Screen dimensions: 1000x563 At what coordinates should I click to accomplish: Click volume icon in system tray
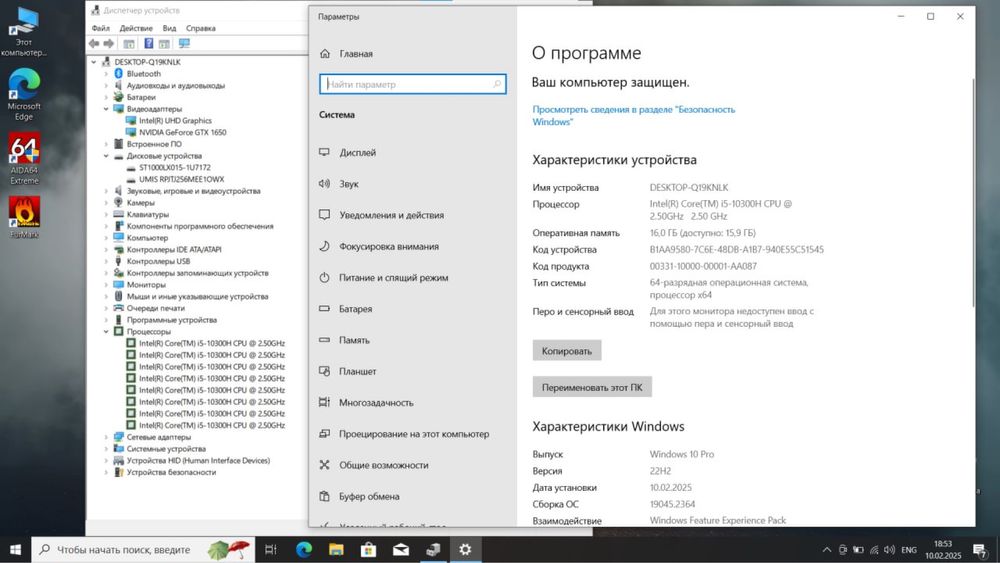tap(890, 550)
